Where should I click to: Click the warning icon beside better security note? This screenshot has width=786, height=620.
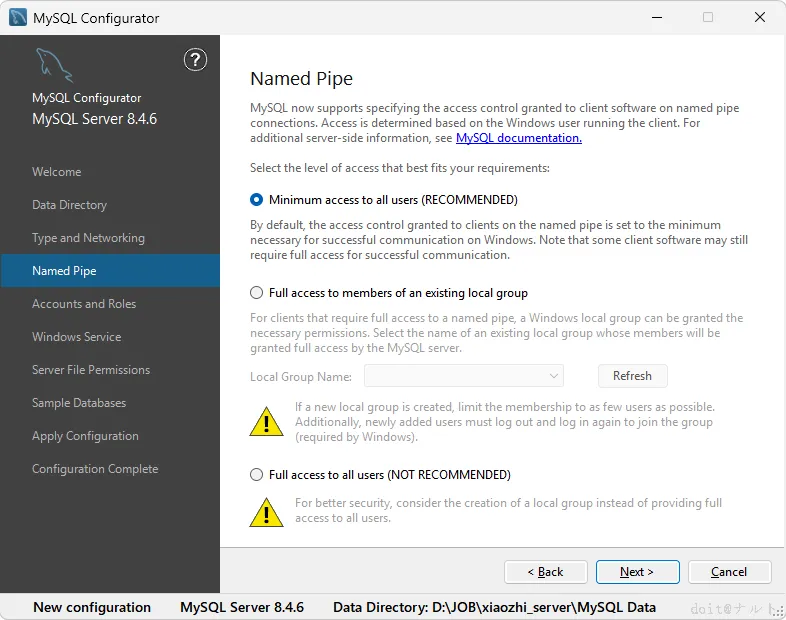tap(266, 512)
